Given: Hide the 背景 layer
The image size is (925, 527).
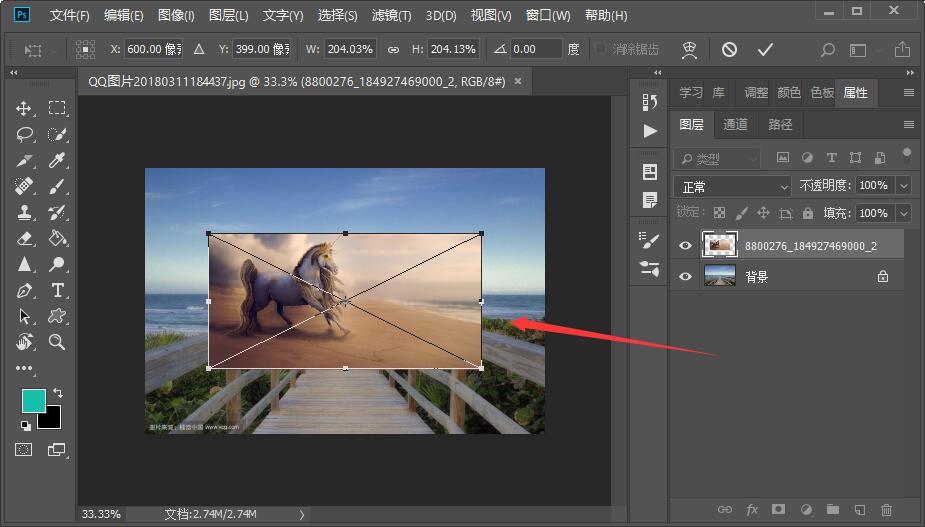Looking at the screenshot, I should tap(685, 276).
